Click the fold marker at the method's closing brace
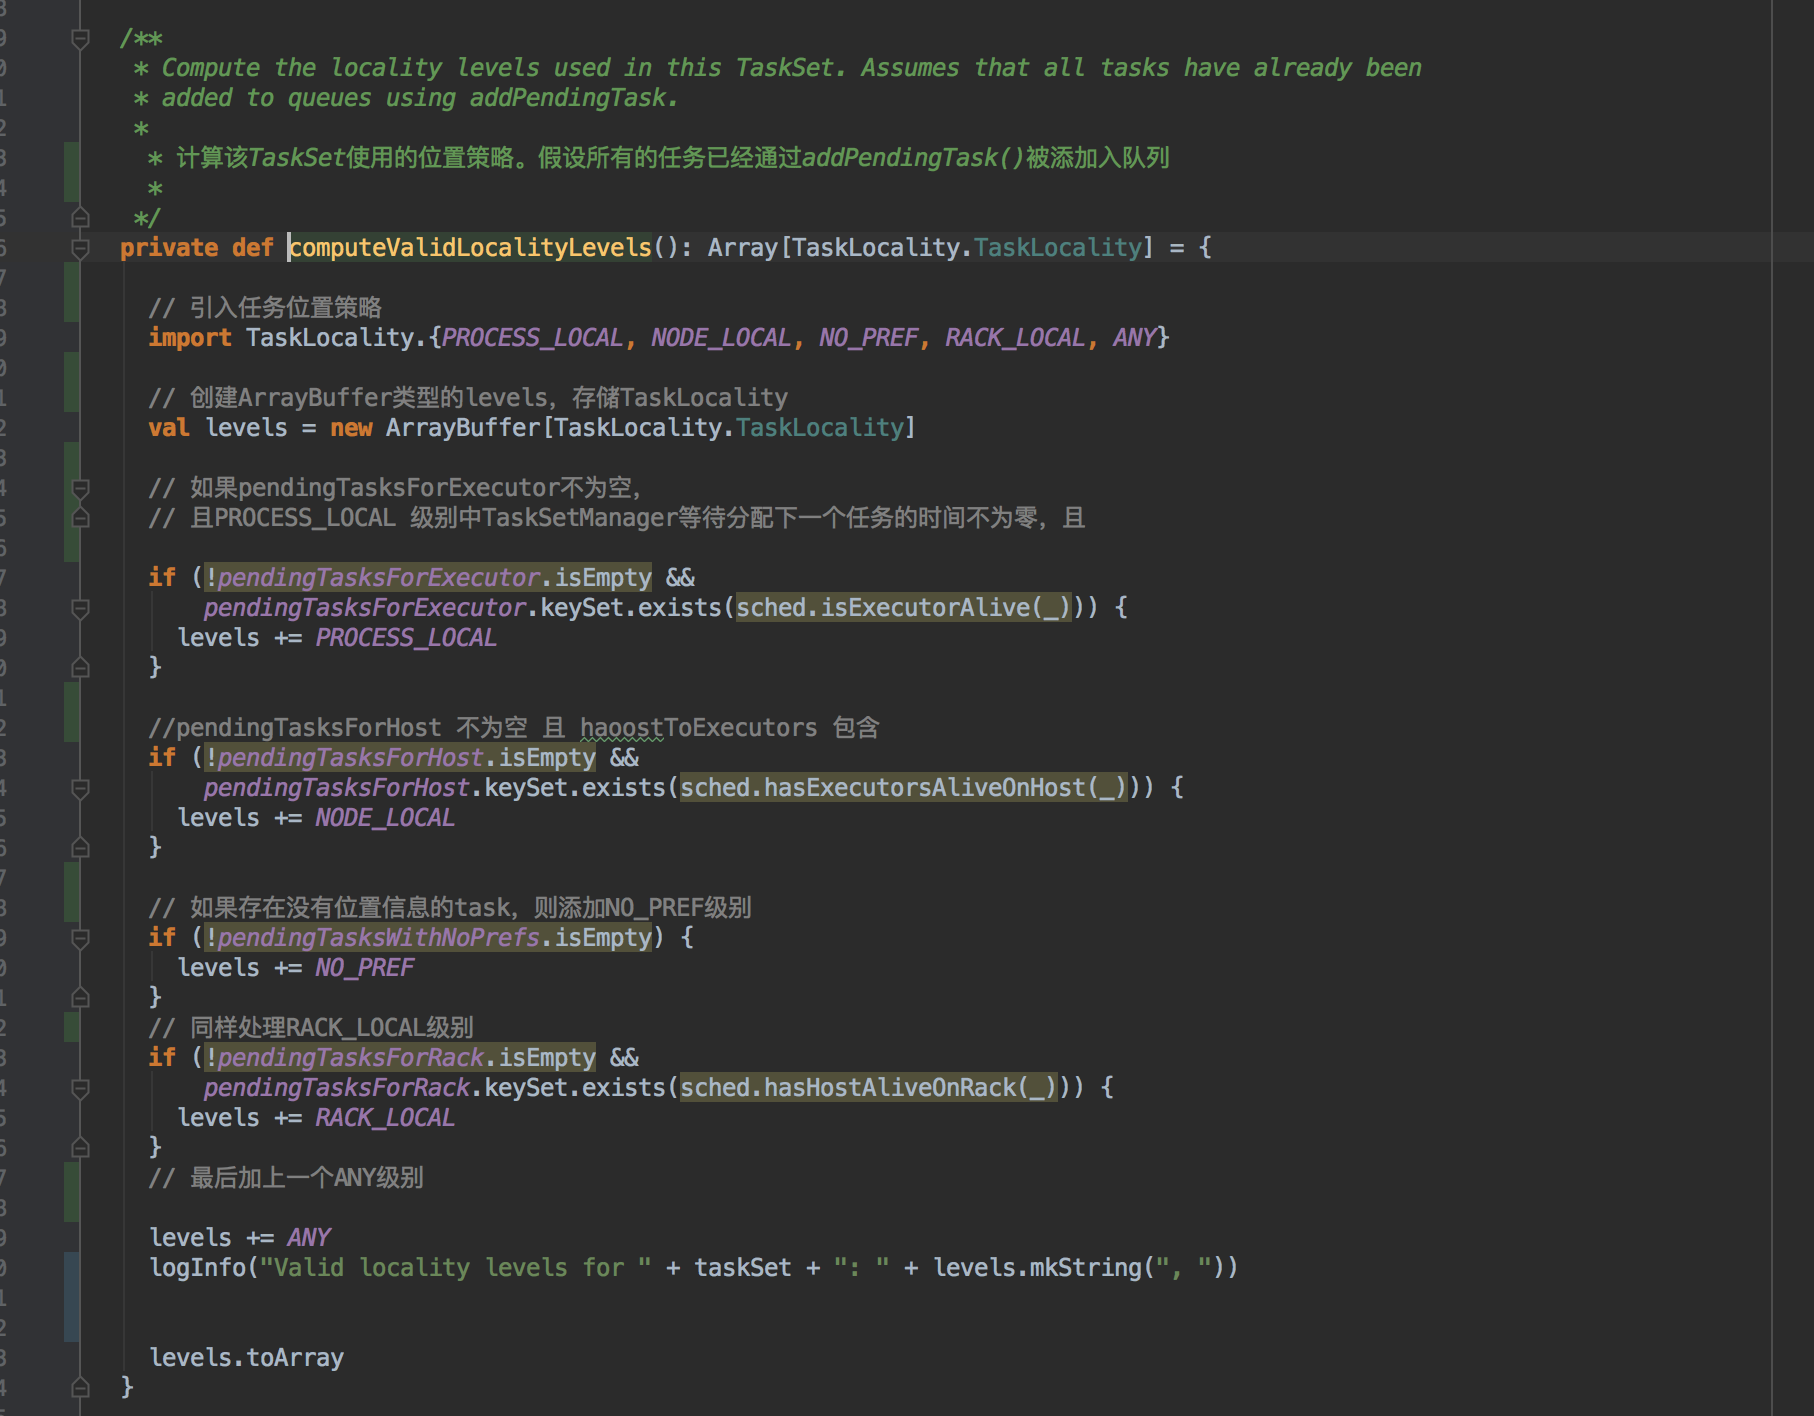The height and width of the screenshot is (1416, 1814). click(x=80, y=1387)
